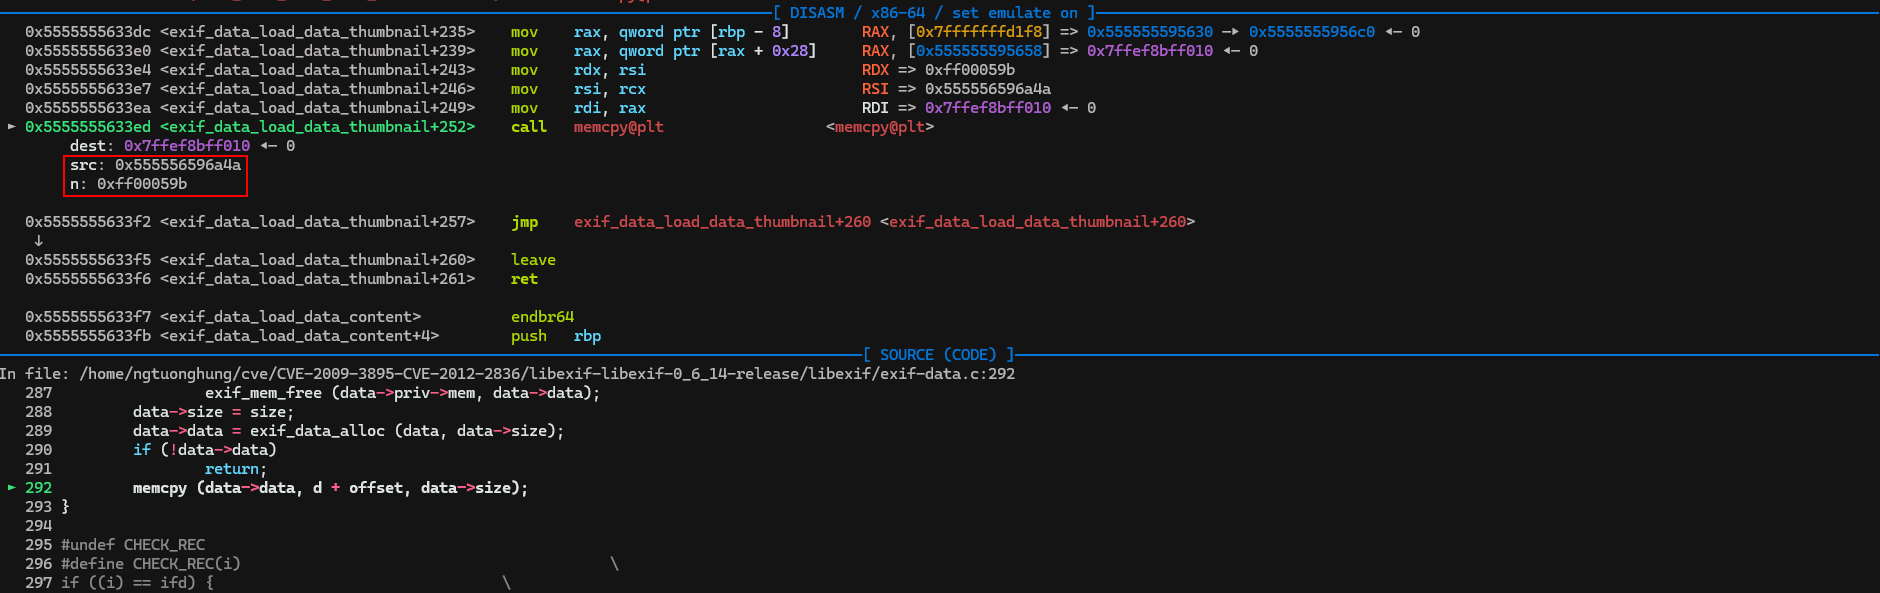
Task: Open the exif-data.c:292 file path
Action: 547,374
